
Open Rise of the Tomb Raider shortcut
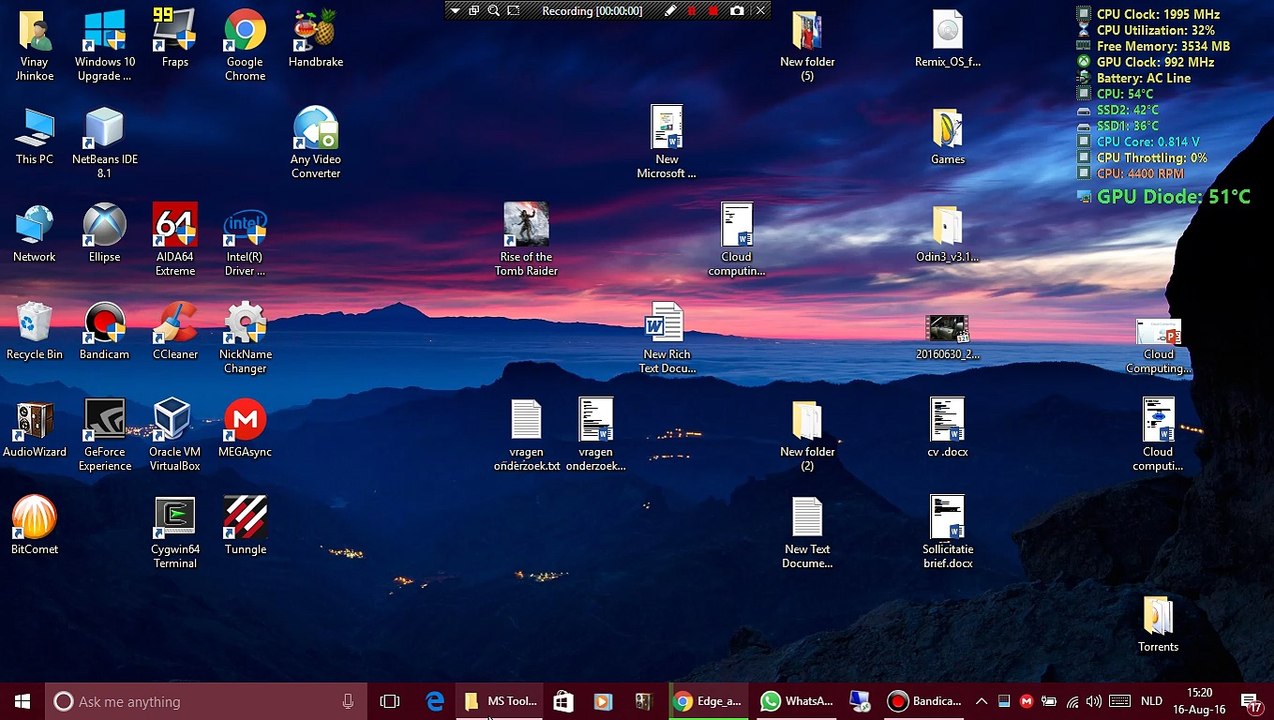[x=526, y=240]
